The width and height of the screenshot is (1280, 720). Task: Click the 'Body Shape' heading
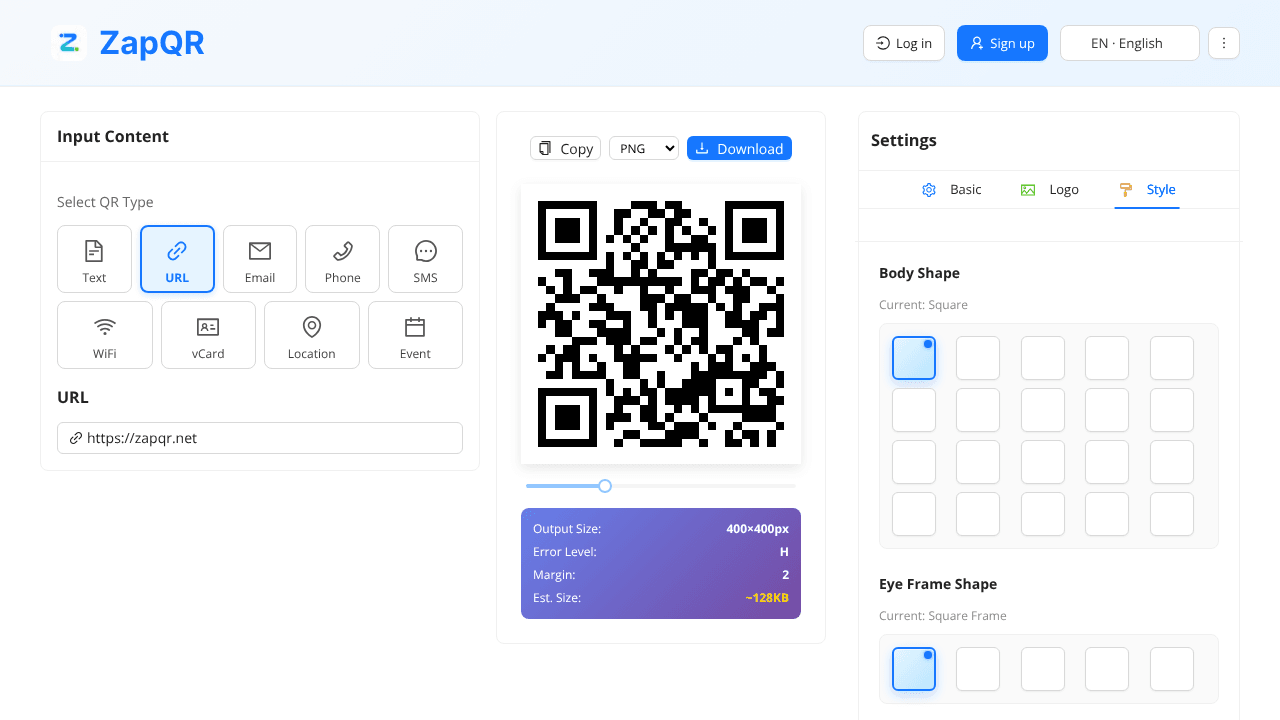(919, 273)
